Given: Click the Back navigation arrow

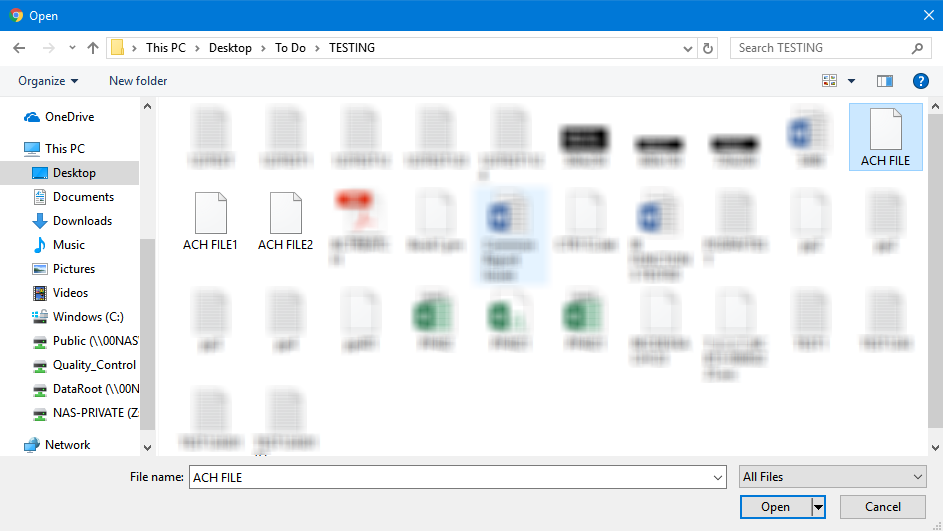Looking at the screenshot, I should click(19, 48).
